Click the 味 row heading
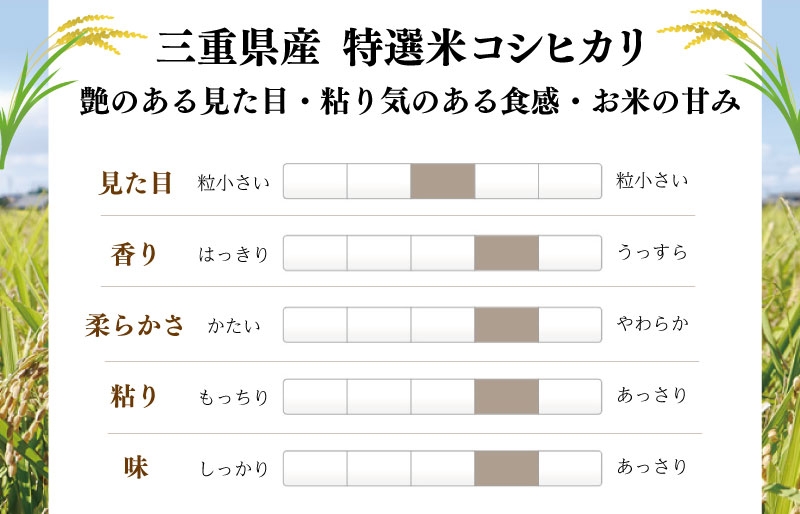 [x=135, y=468]
